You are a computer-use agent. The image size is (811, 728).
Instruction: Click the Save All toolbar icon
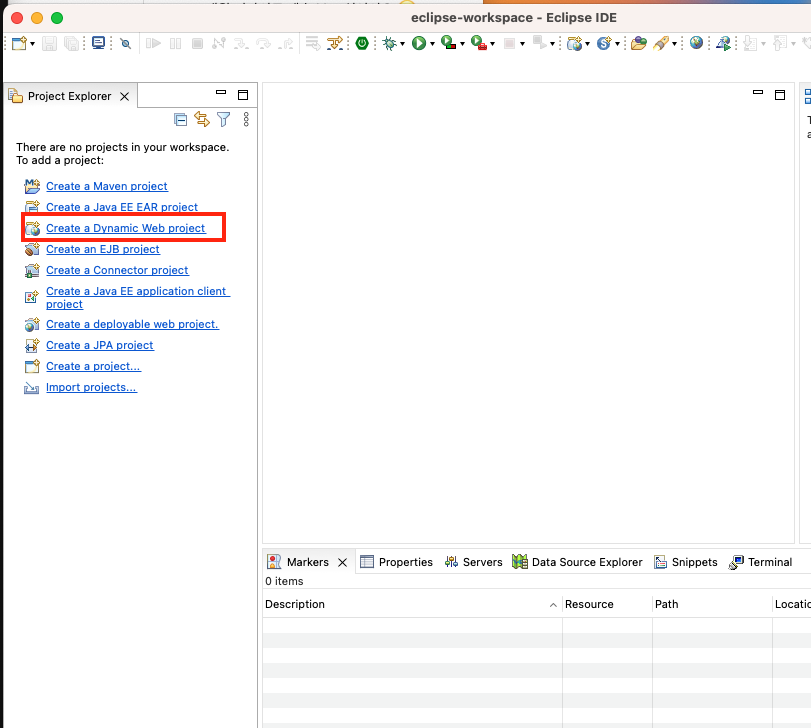[71, 43]
